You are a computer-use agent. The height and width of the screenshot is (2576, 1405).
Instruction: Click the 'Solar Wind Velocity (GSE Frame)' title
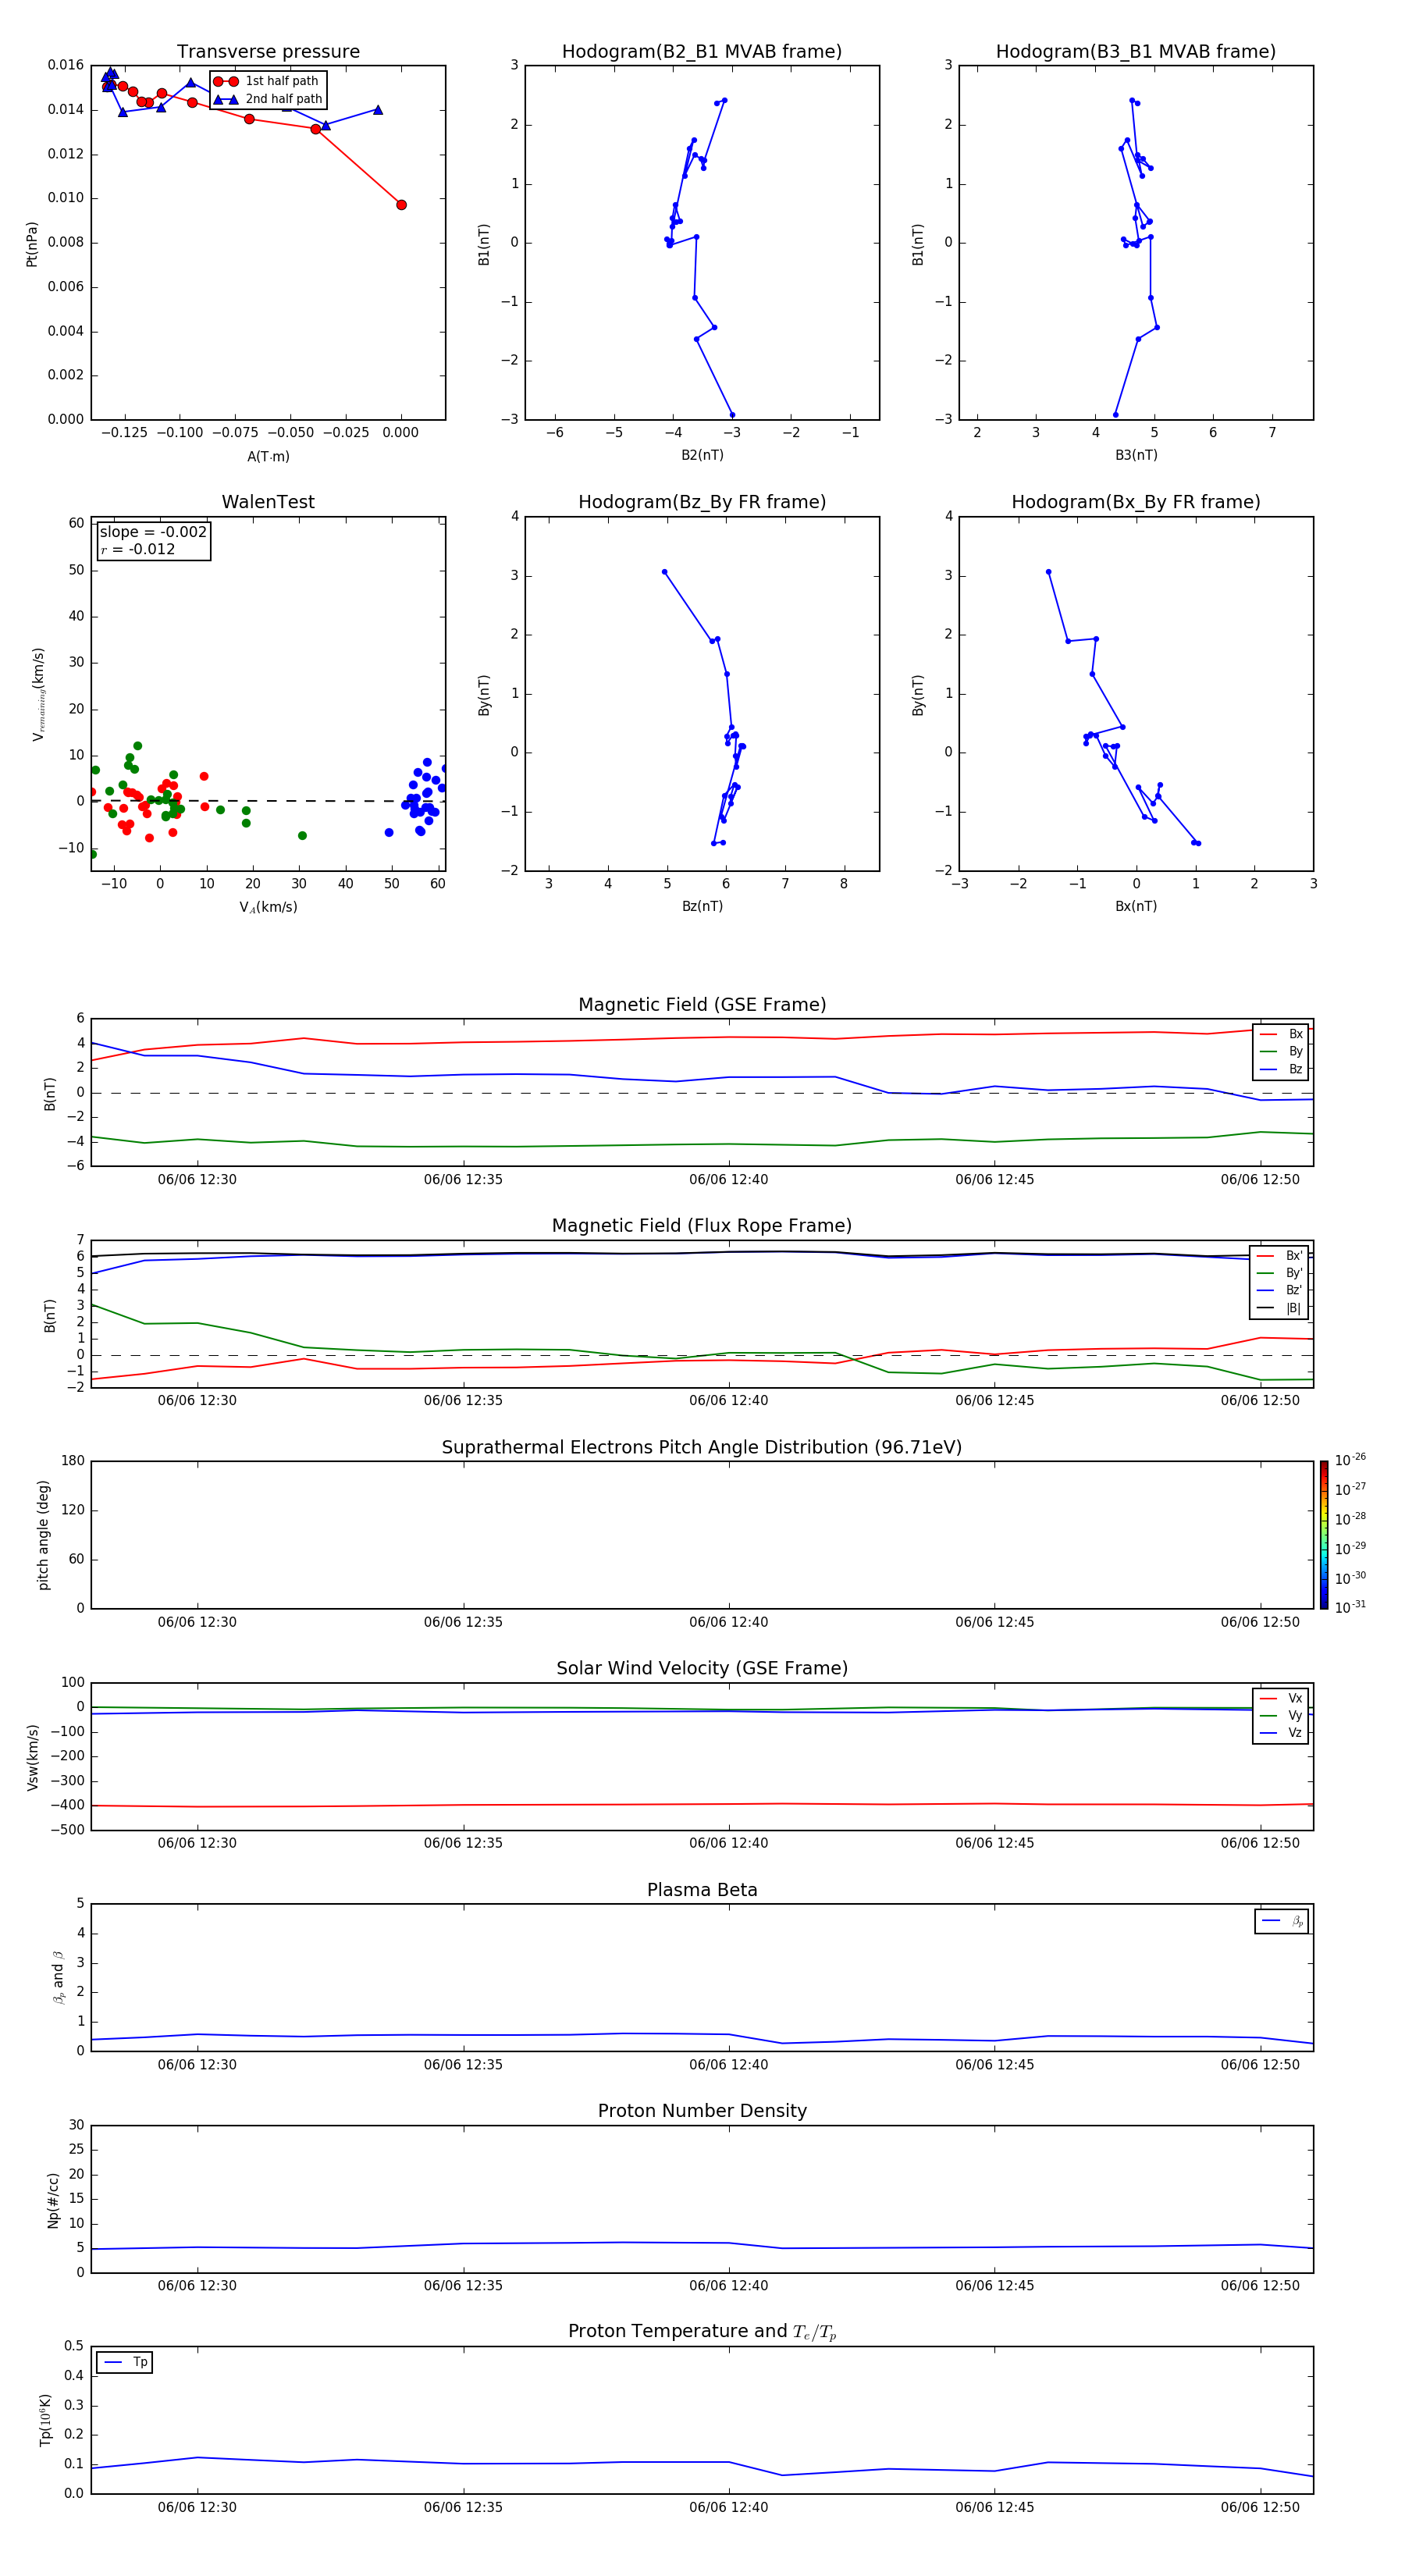point(702,1669)
